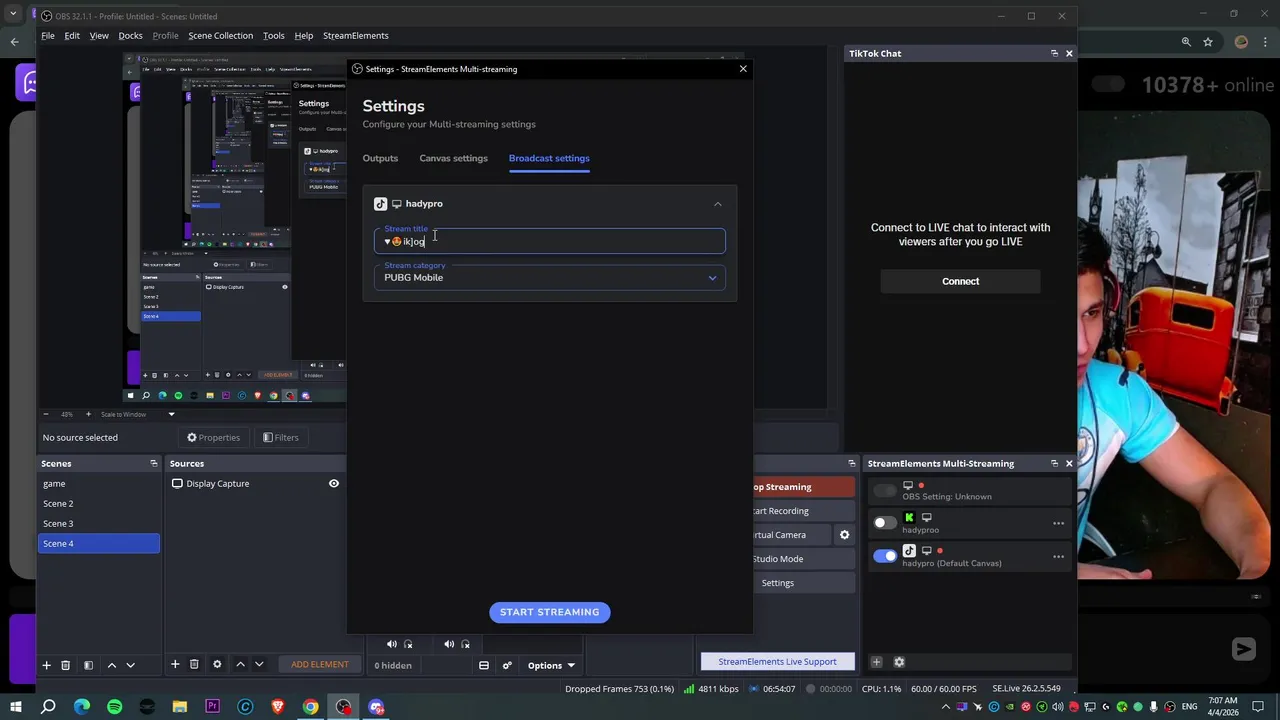
Task: Close the Multi-streaming Settings dialog
Action: pos(743,69)
